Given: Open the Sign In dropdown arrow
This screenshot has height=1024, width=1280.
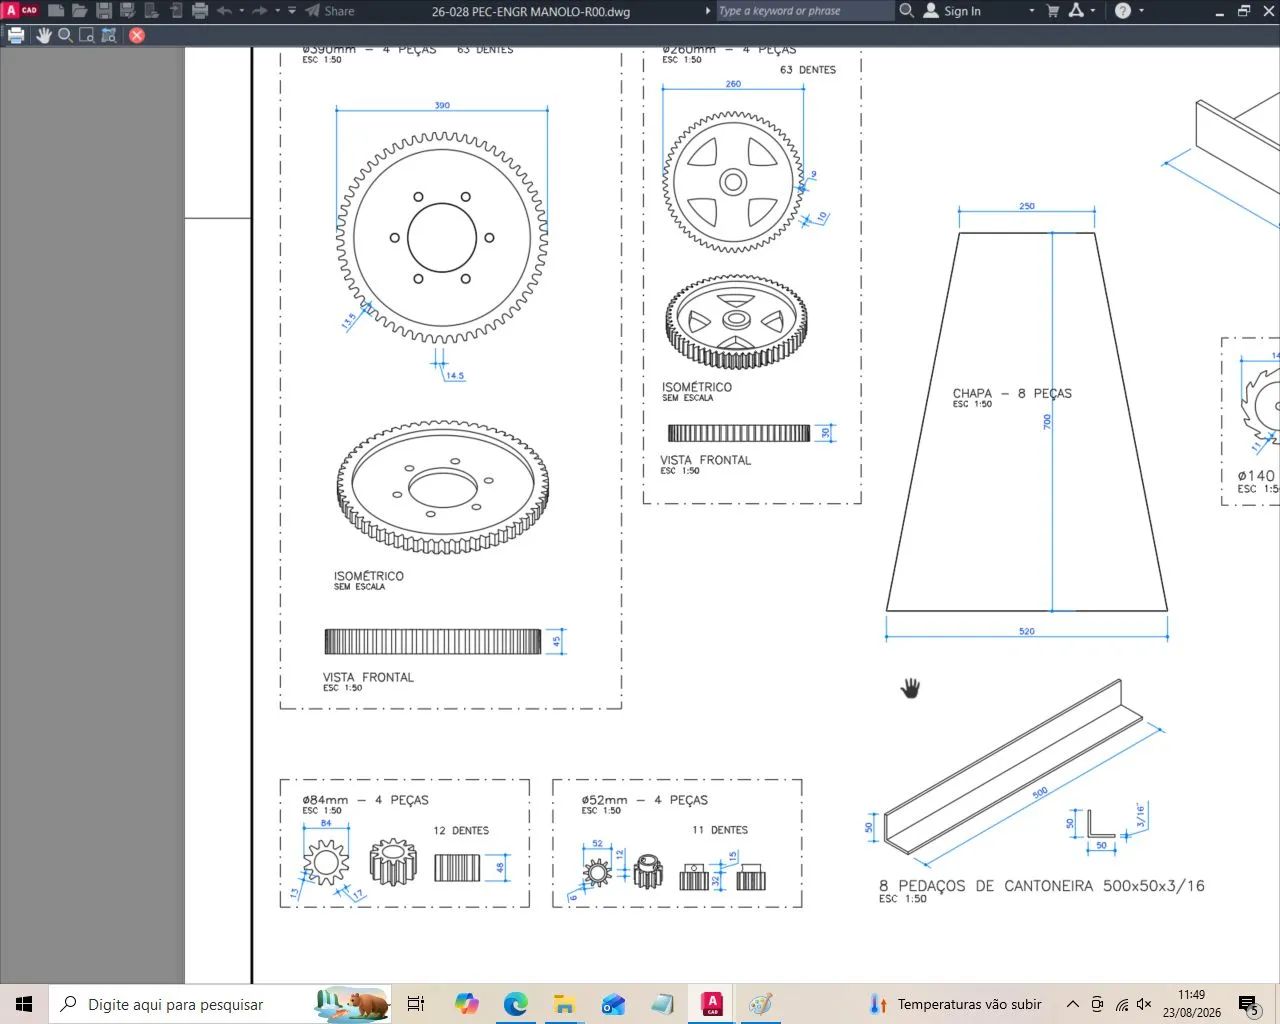Looking at the screenshot, I should (x=1032, y=11).
